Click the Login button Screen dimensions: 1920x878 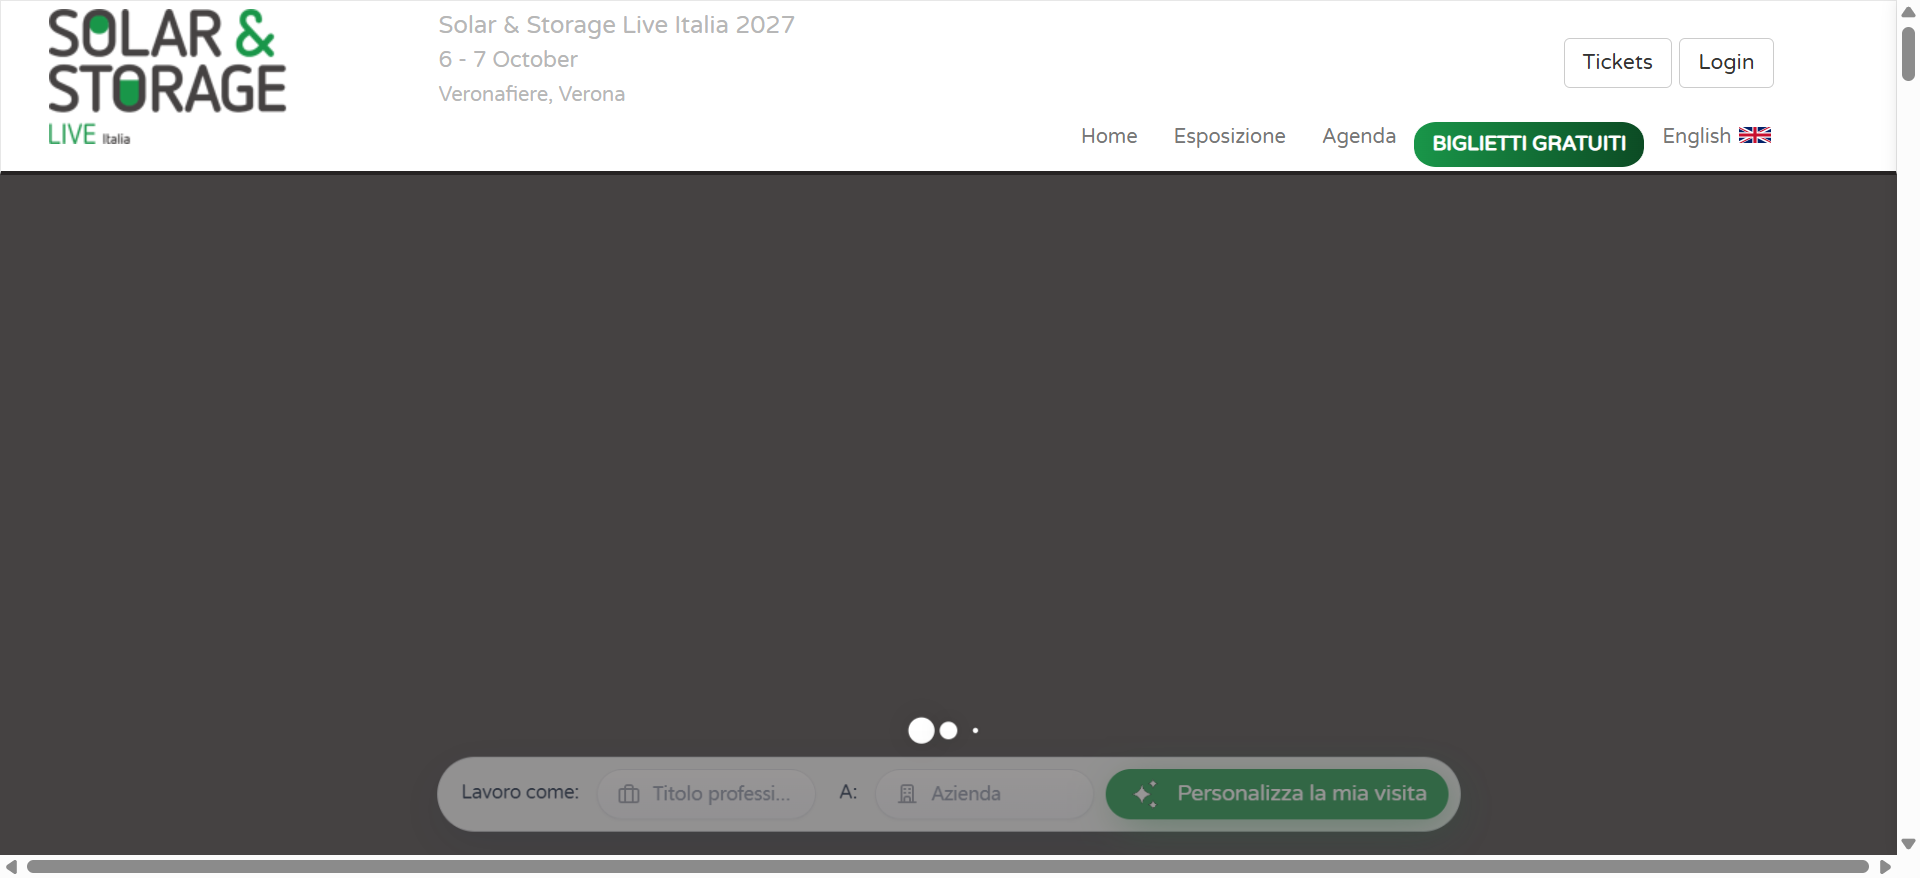click(x=1726, y=63)
